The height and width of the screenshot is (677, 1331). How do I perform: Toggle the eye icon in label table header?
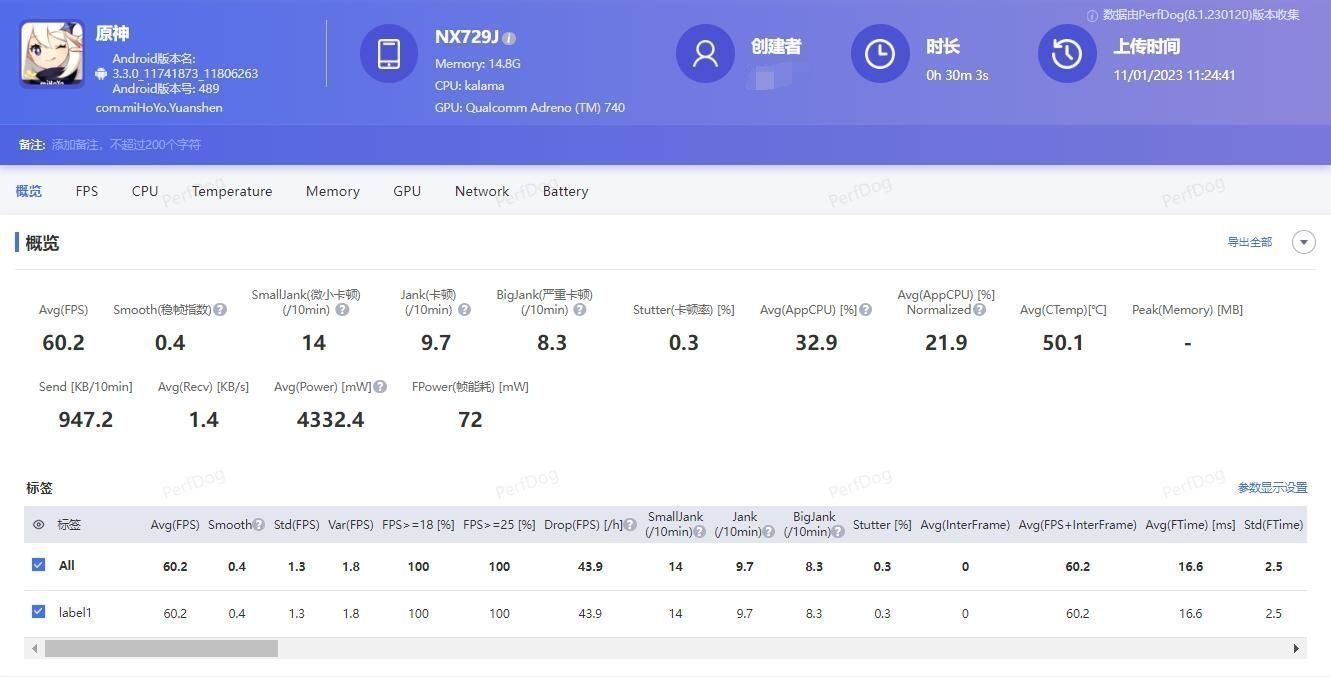click(x=39, y=525)
